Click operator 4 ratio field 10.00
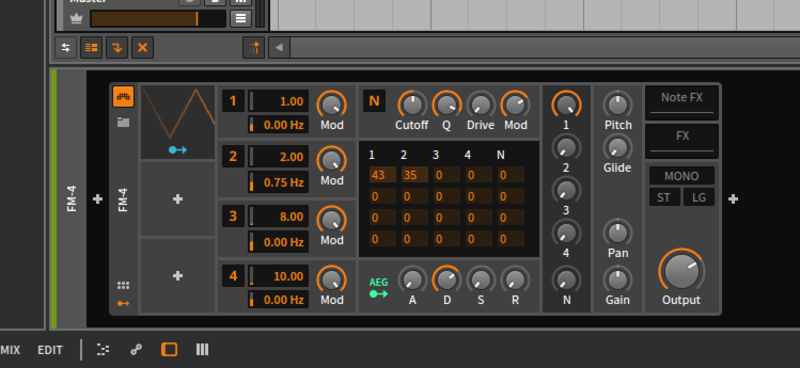This screenshot has width=800, height=368. tap(279, 276)
